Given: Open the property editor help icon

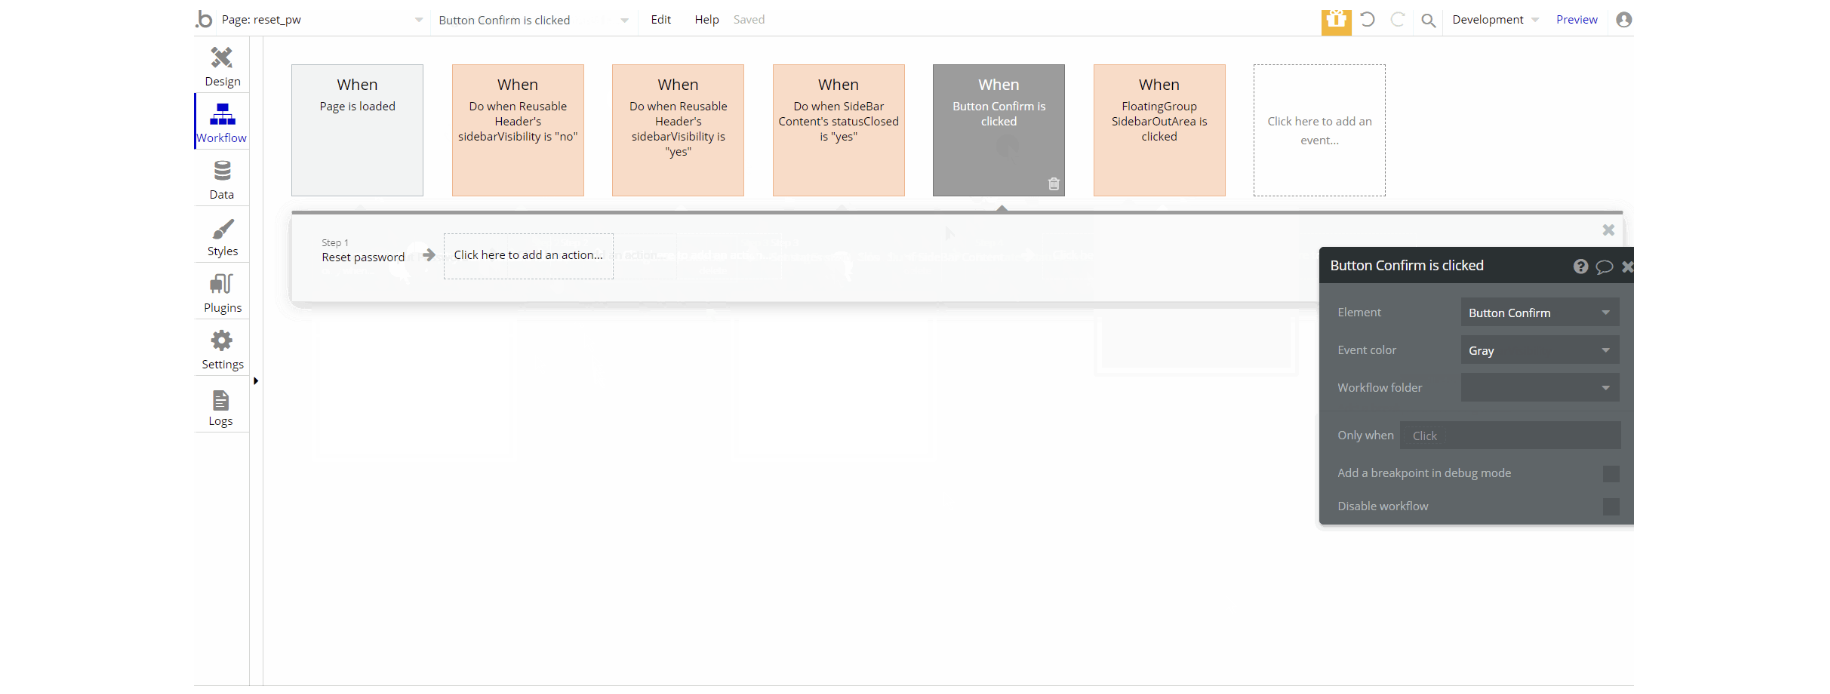Looking at the screenshot, I should point(1580,266).
